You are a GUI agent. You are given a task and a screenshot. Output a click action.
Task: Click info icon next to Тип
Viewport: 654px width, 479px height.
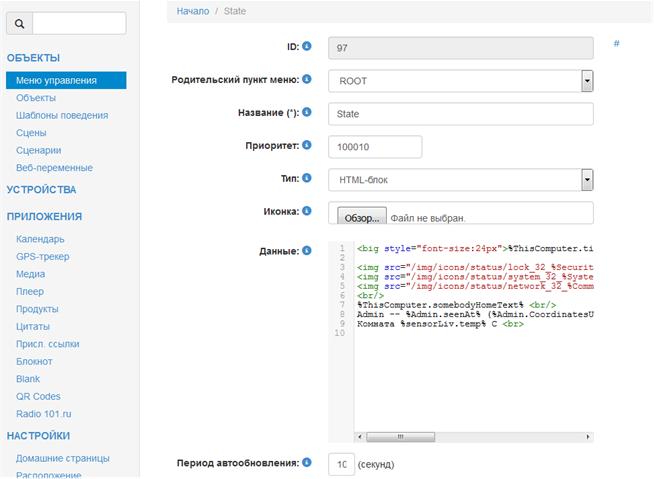(306, 178)
